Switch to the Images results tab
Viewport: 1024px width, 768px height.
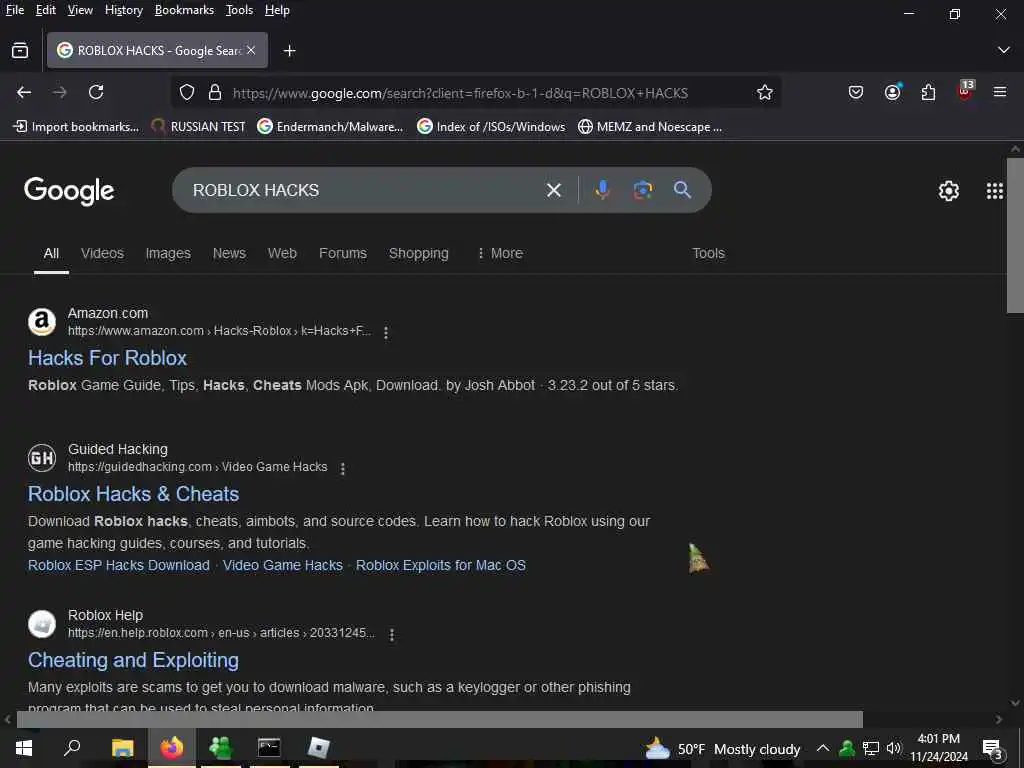[168, 253]
